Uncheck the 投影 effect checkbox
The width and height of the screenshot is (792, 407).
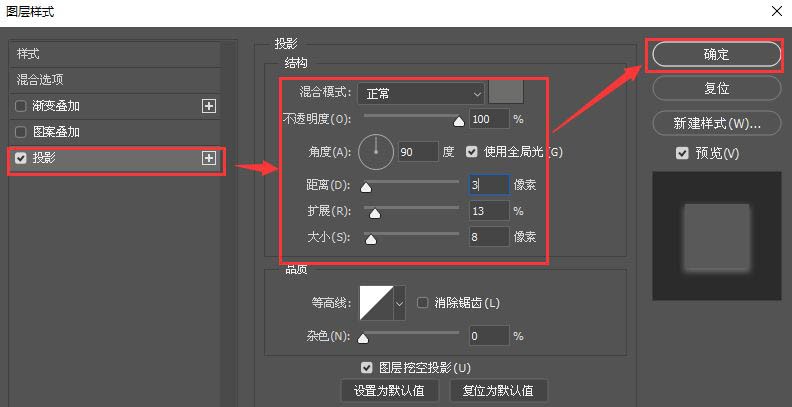tap(21, 158)
